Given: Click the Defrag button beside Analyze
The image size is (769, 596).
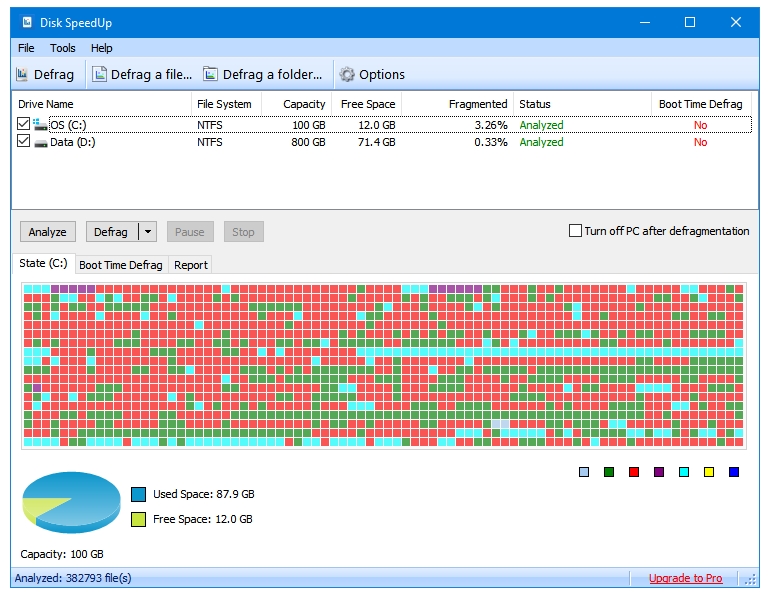Looking at the screenshot, I should [112, 232].
